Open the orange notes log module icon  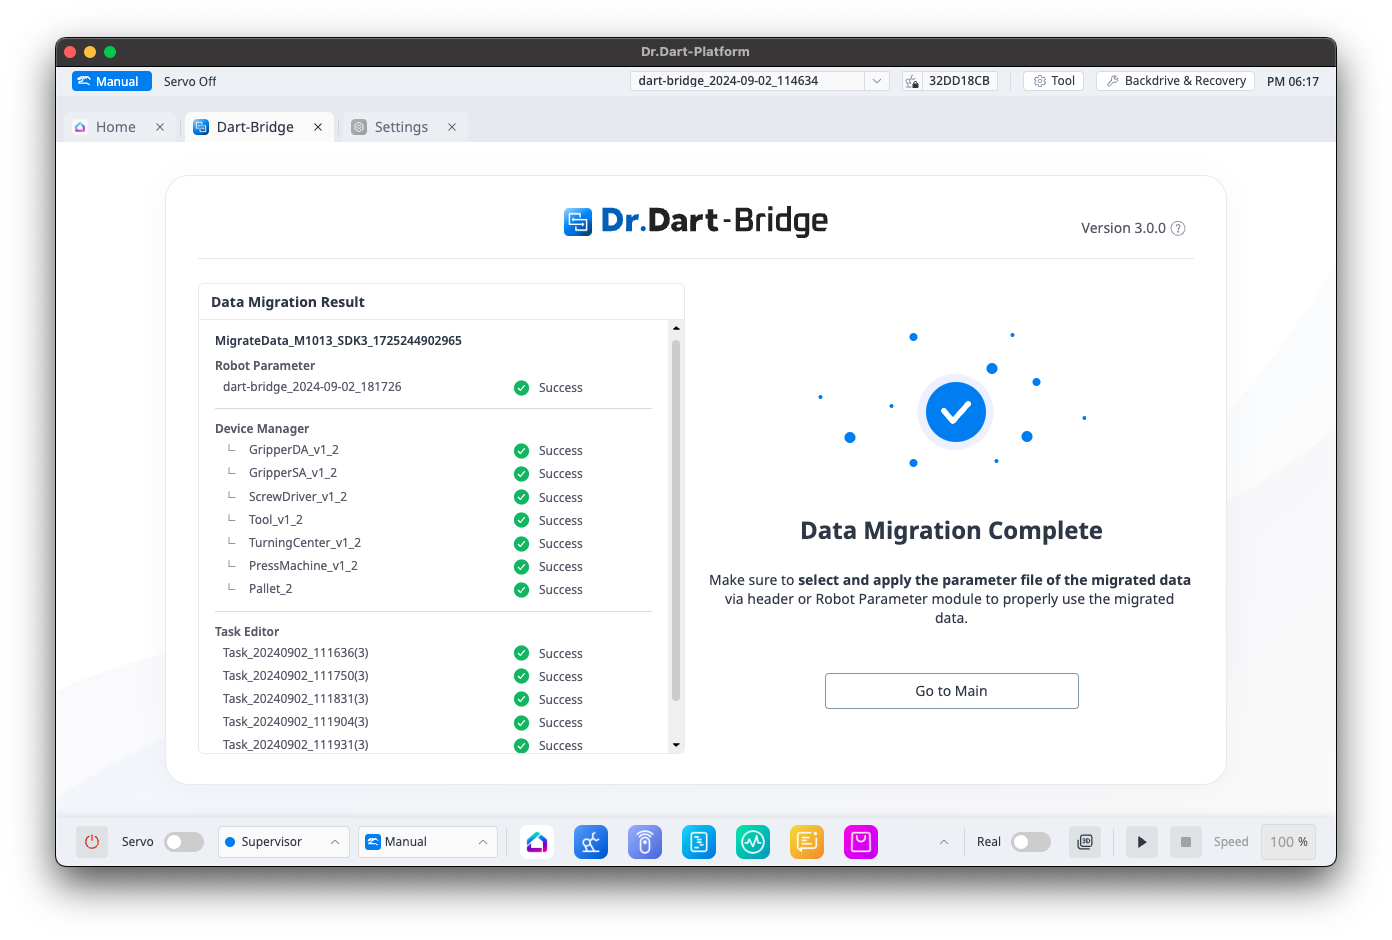[807, 842]
